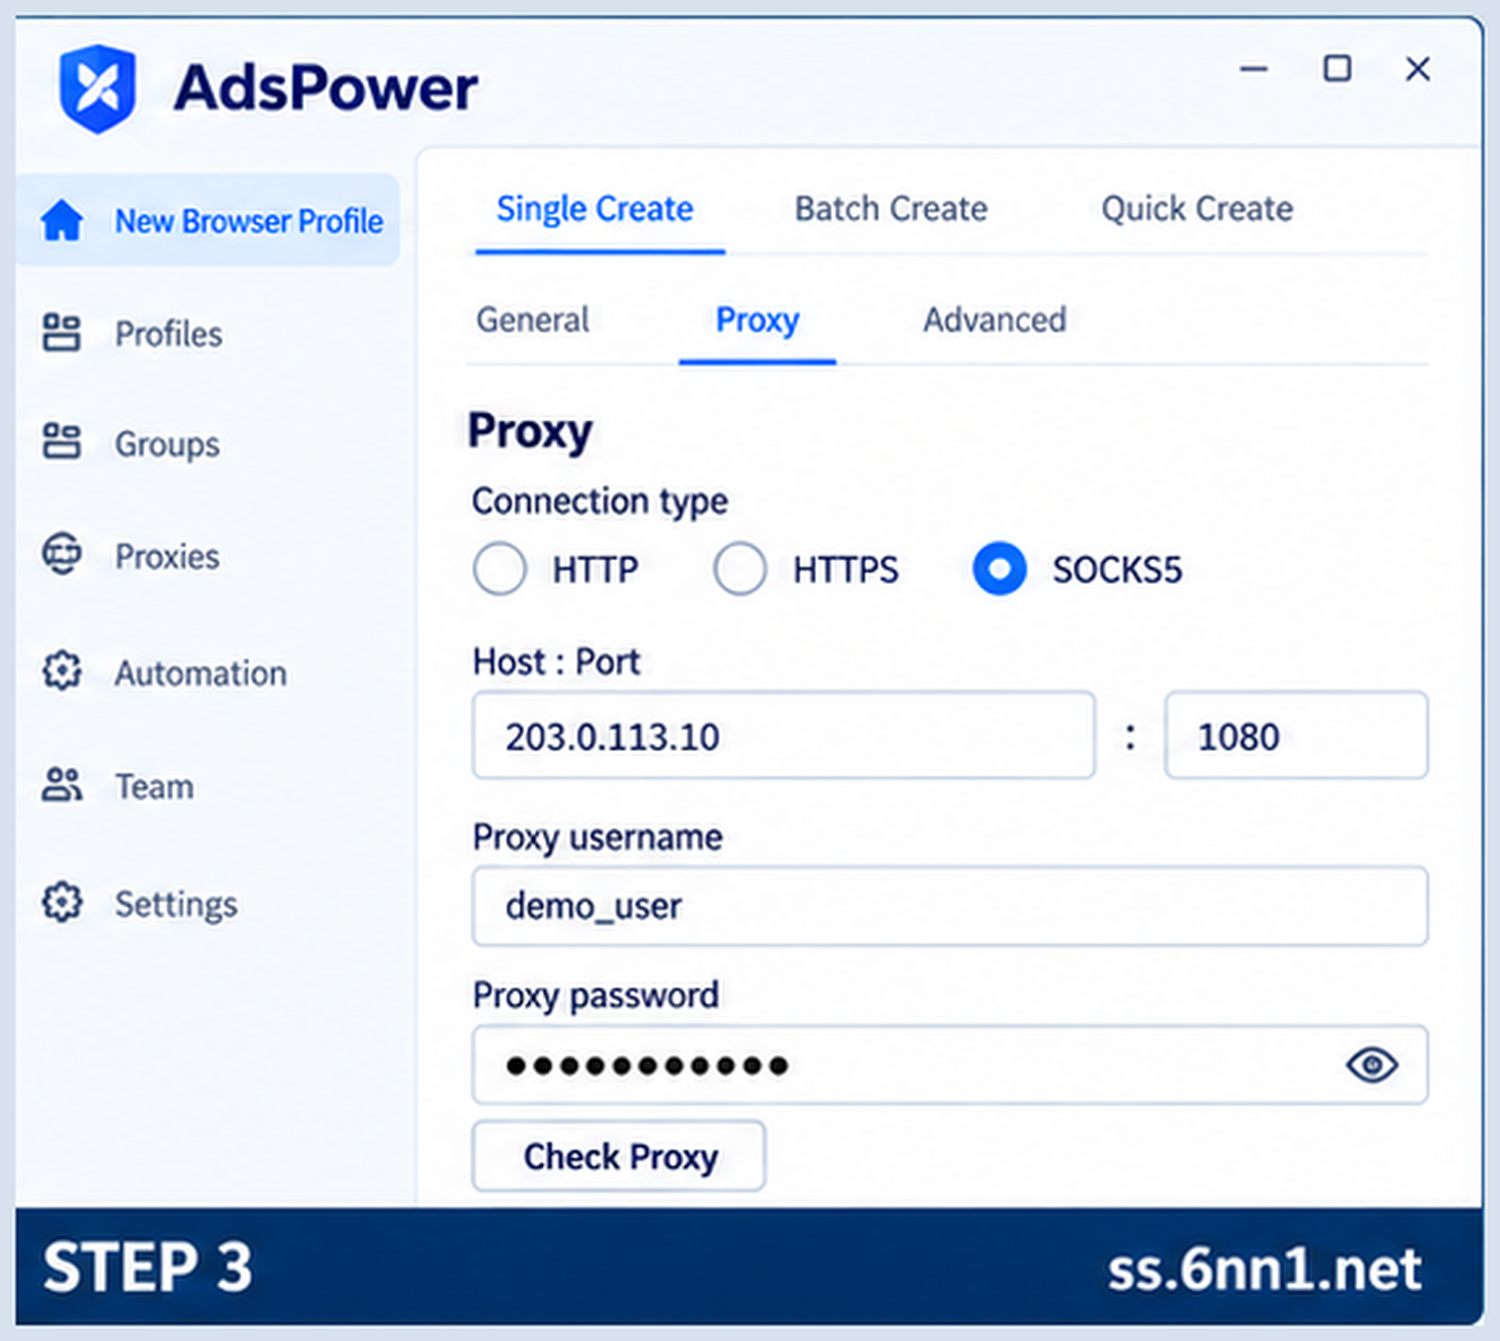The width and height of the screenshot is (1500, 1341).
Task: Click the Automation gear icon
Action: pyautogui.click(x=62, y=671)
